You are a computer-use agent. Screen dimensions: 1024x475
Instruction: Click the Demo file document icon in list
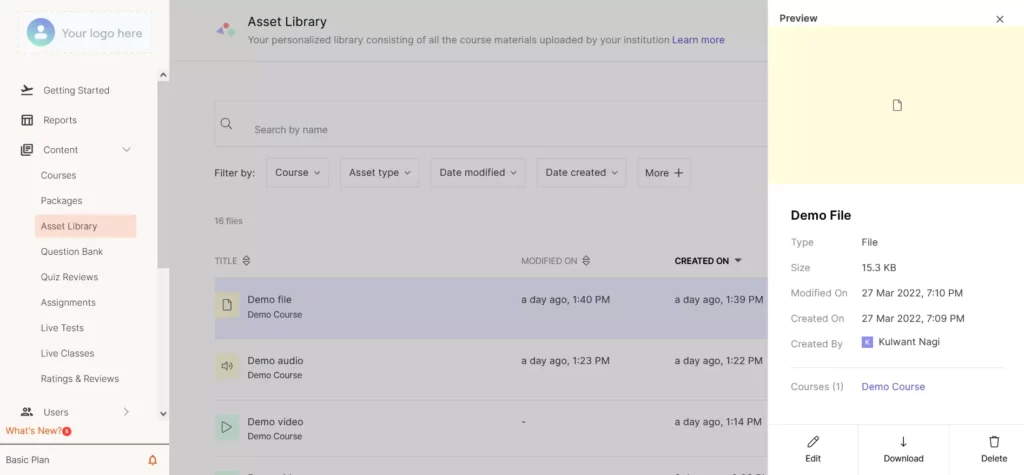(x=227, y=305)
